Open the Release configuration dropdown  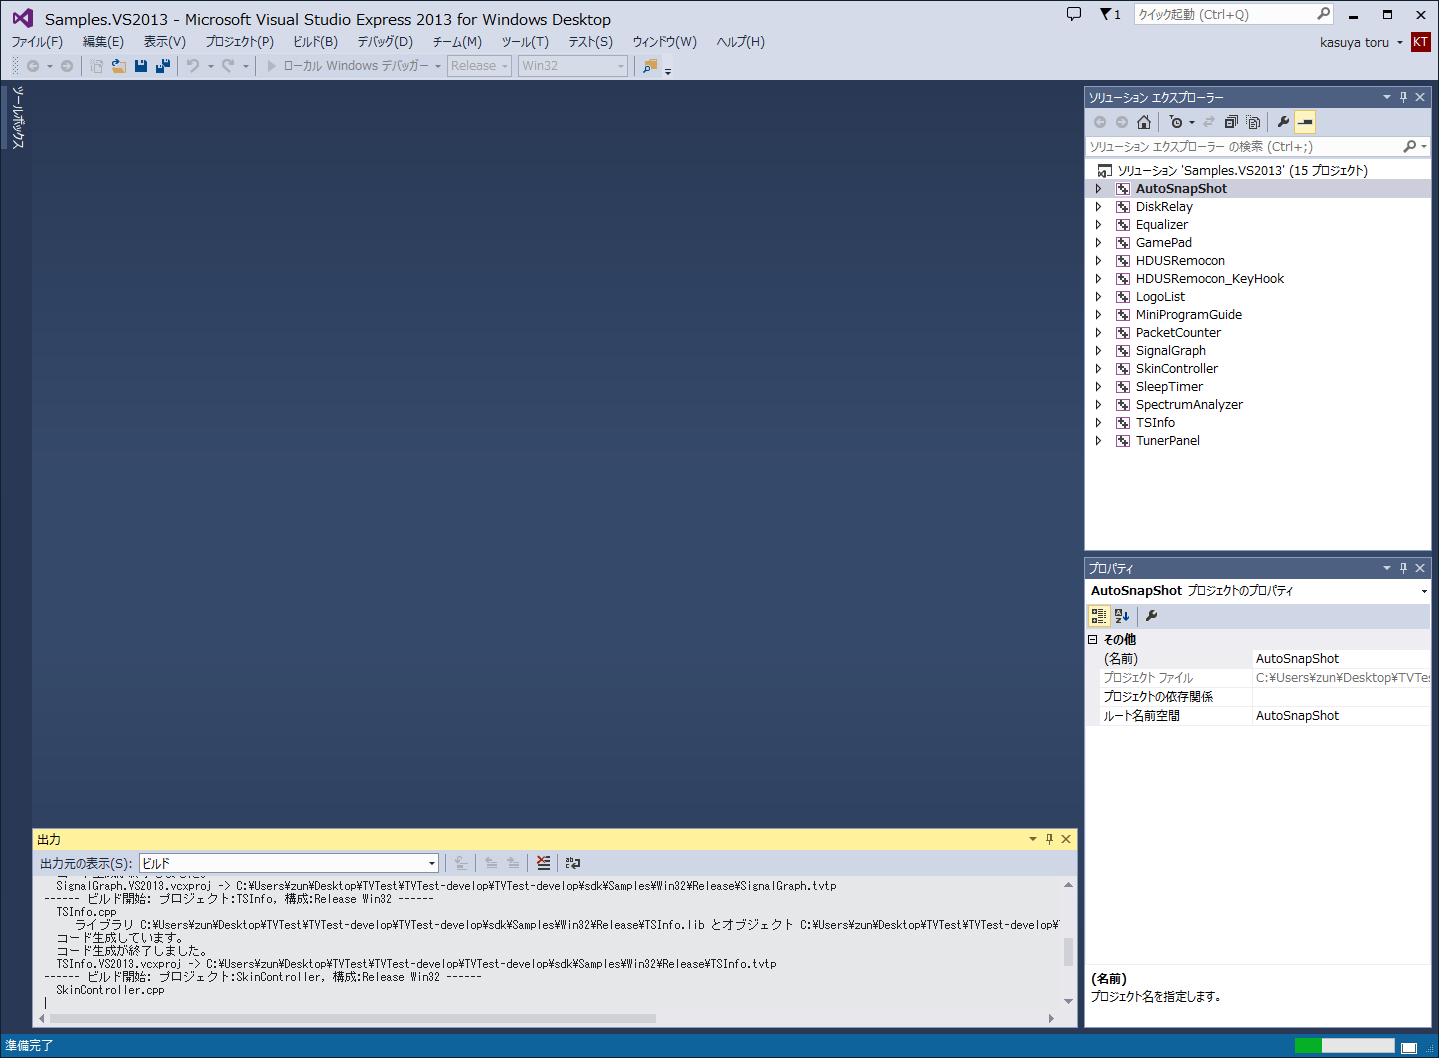[x=479, y=66]
